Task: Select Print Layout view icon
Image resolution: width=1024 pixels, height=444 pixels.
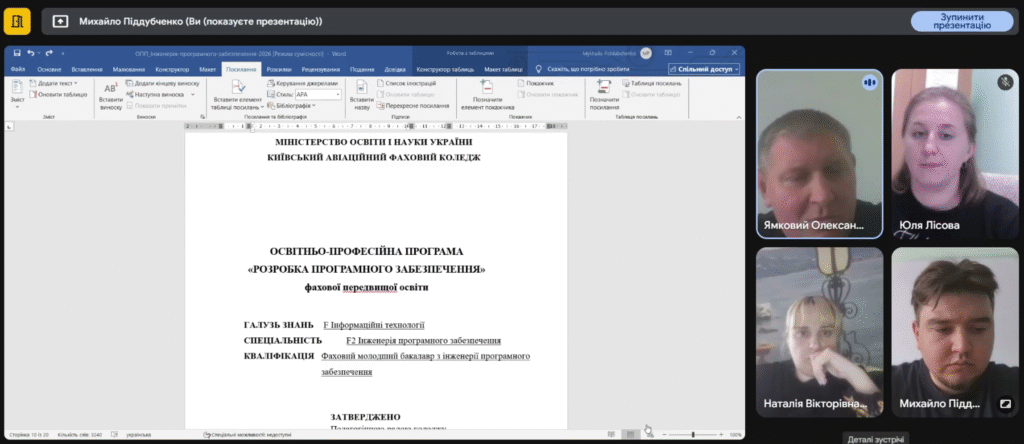Action: tap(630, 434)
